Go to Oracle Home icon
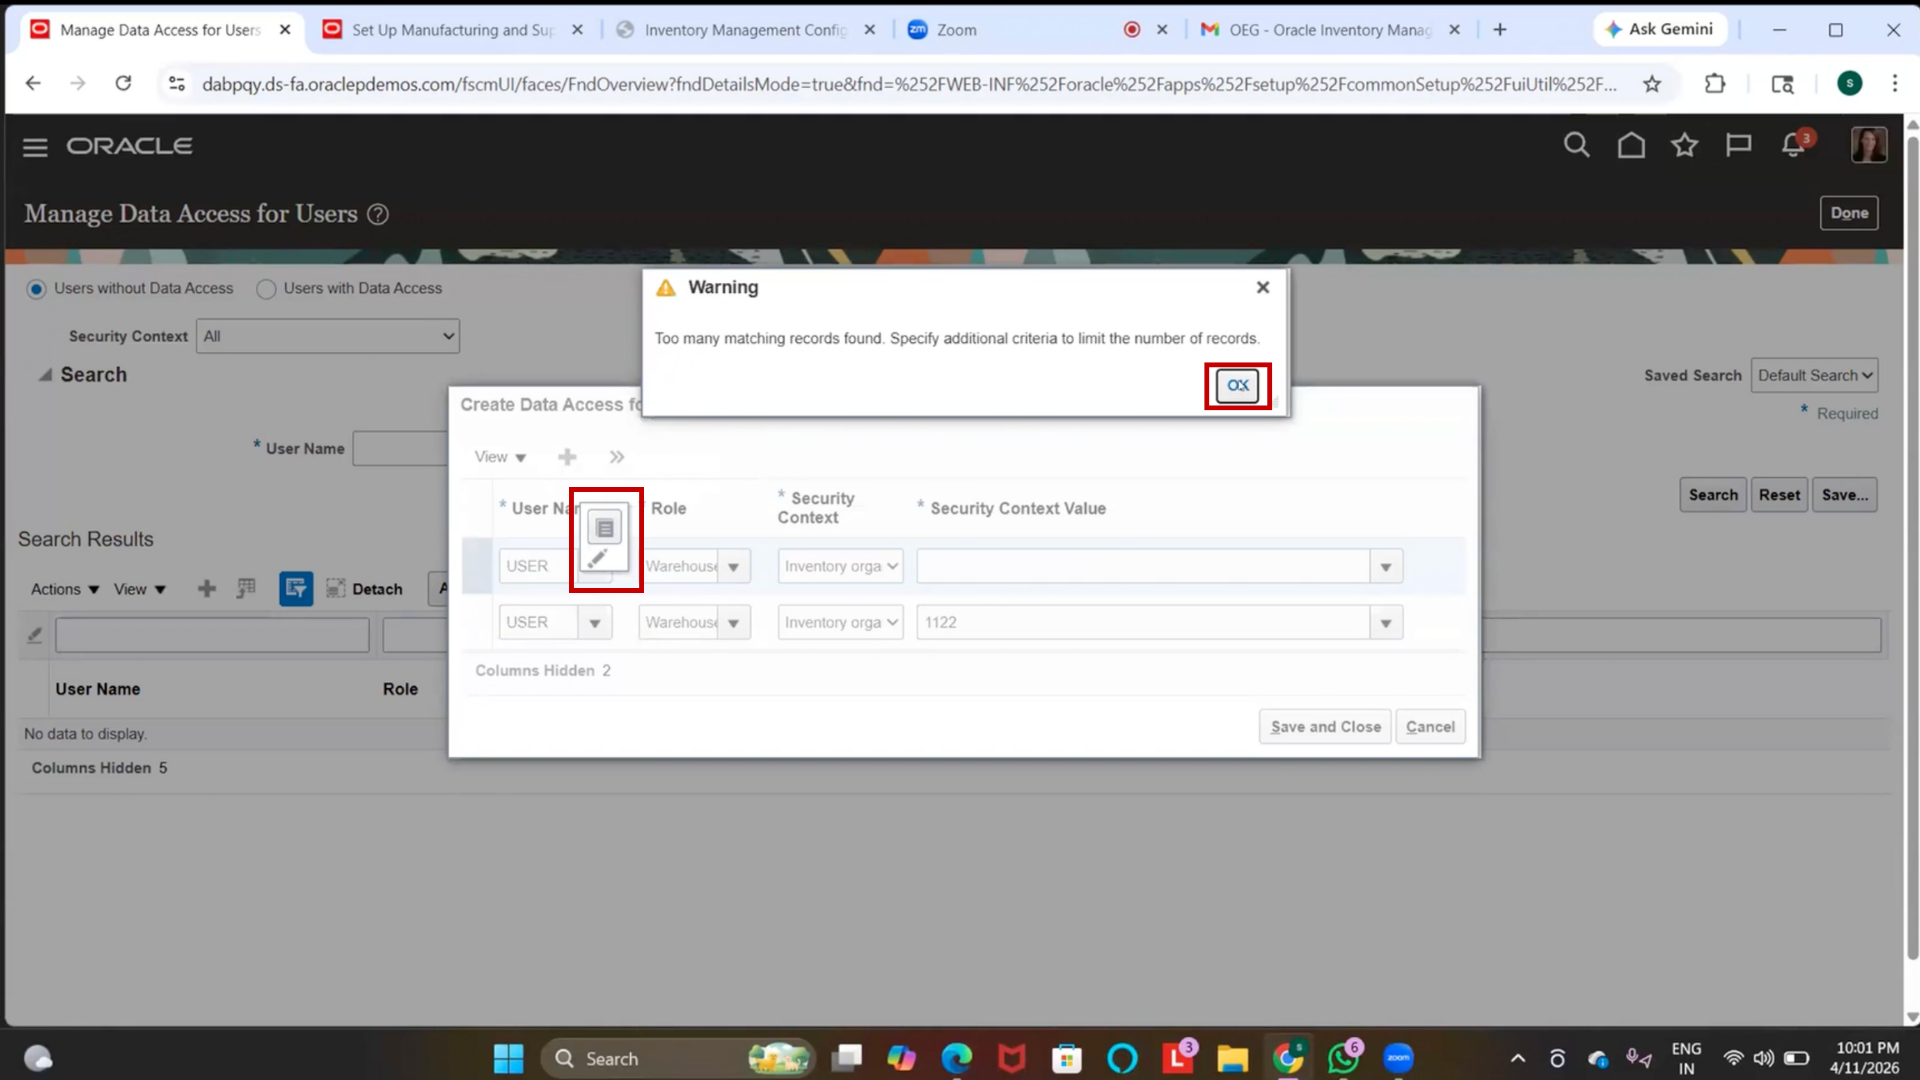Viewport: 1920px width, 1080px height. [x=1631, y=145]
